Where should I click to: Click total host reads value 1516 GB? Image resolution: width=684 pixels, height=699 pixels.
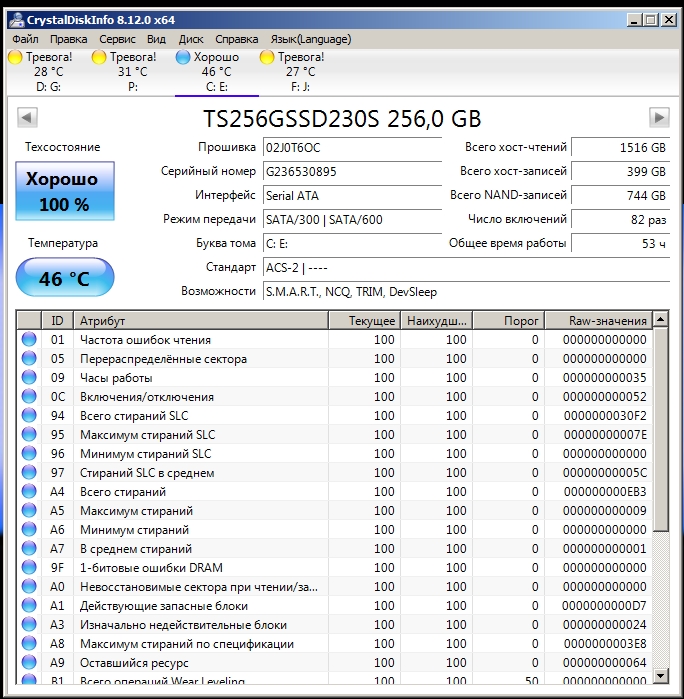[x=620, y=148]
